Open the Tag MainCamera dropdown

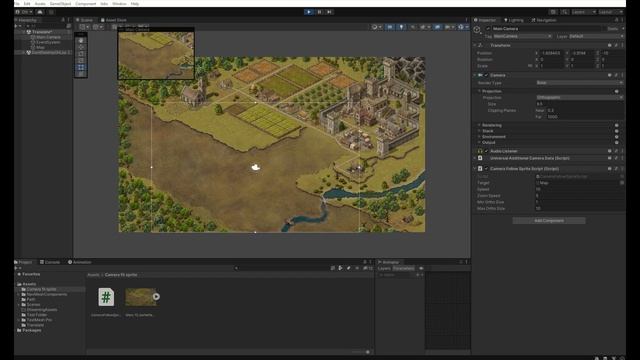(522, 36)
